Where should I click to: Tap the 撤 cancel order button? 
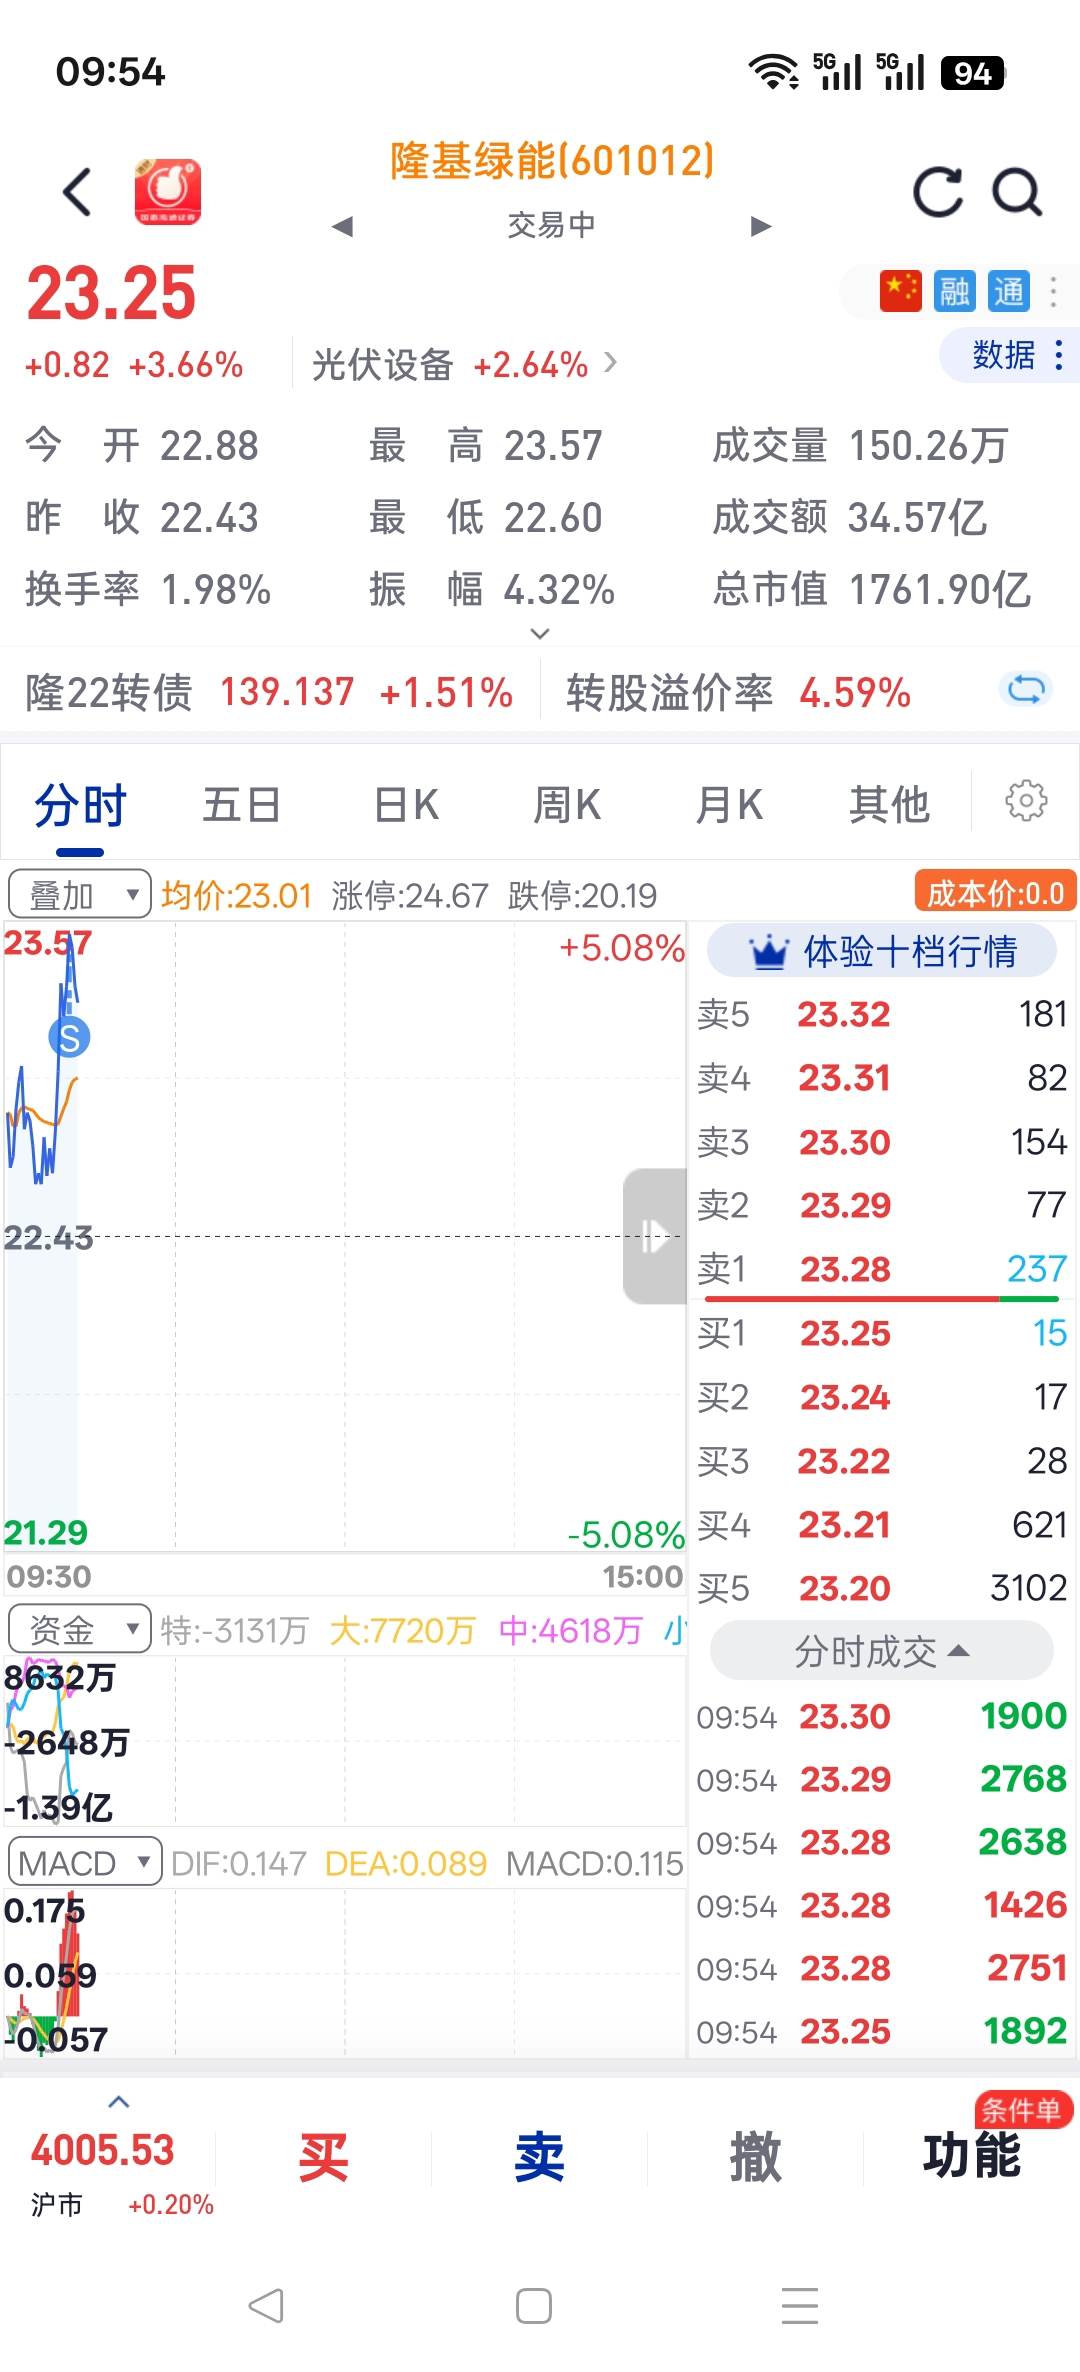click(x=755, y=2158)
